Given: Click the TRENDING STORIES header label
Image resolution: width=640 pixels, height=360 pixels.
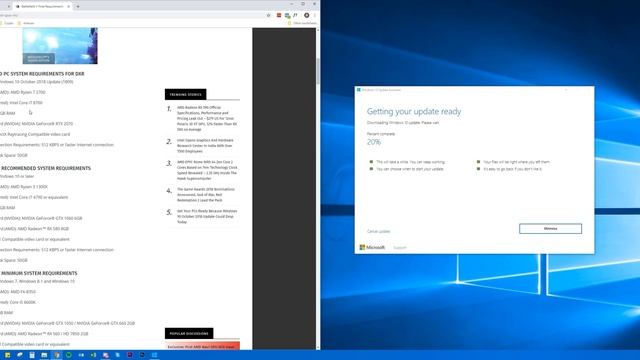Looking at the screenshot, I should 186,94.
